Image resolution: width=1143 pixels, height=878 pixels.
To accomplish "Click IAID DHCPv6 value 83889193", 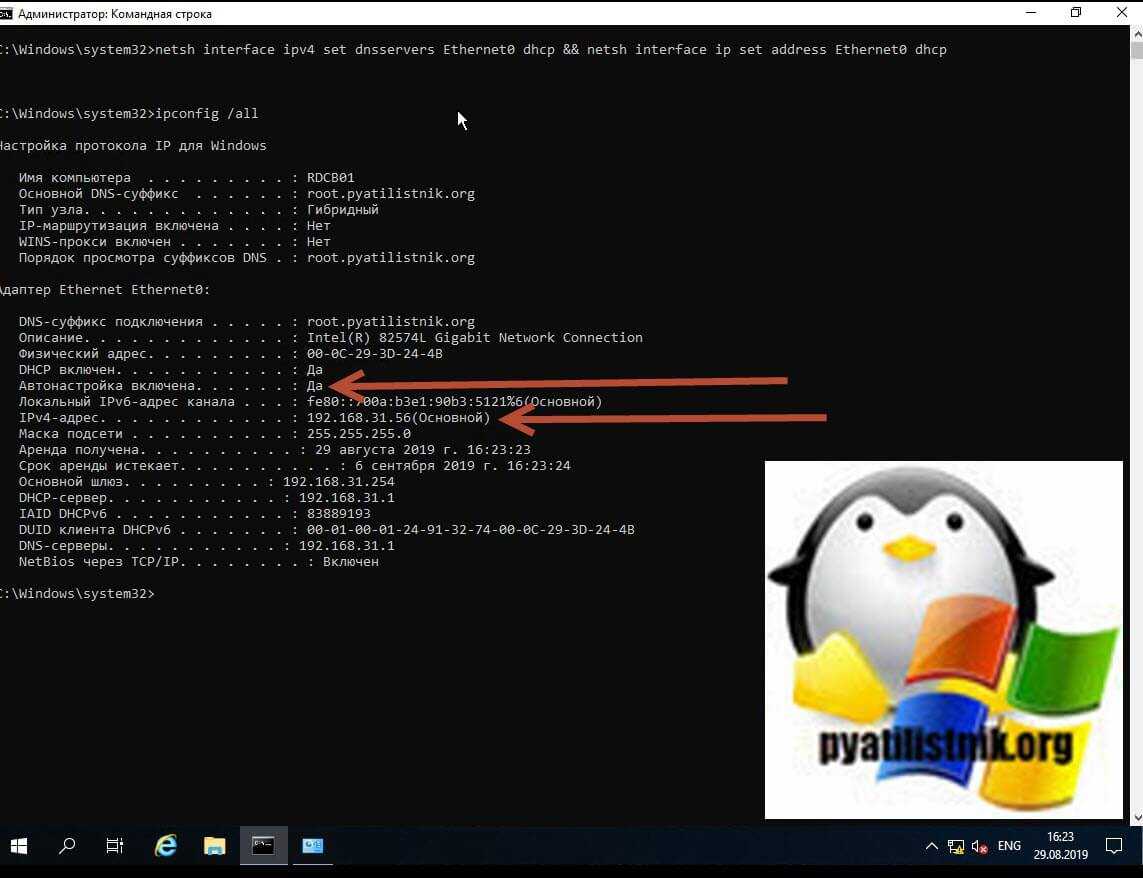I will tap(339, 514).
